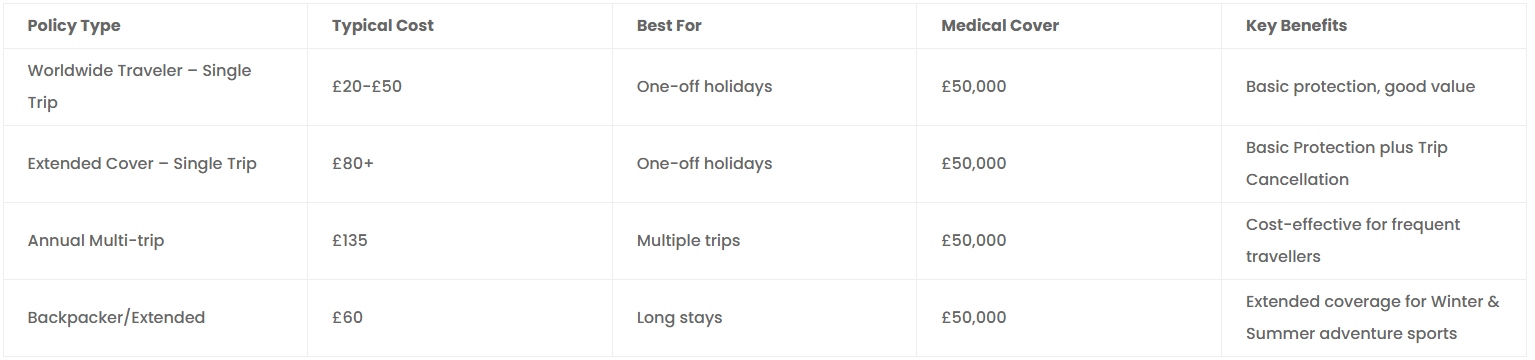Click the Typical Cost column header

(x=383, y=26)
